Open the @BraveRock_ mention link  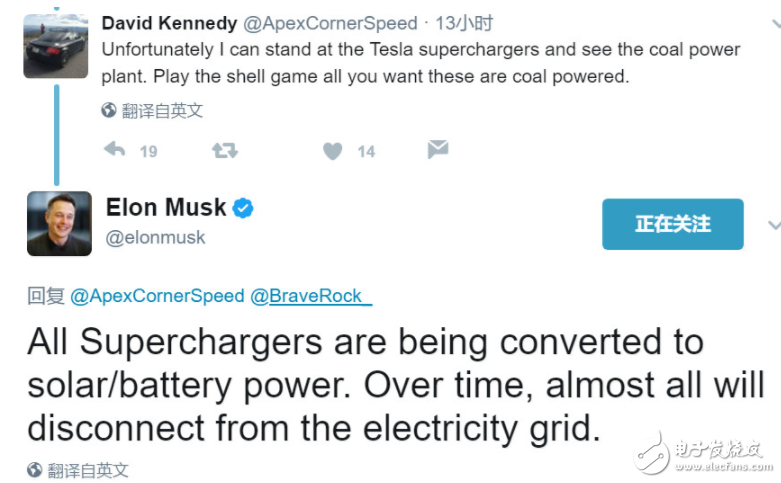point(310,295)
